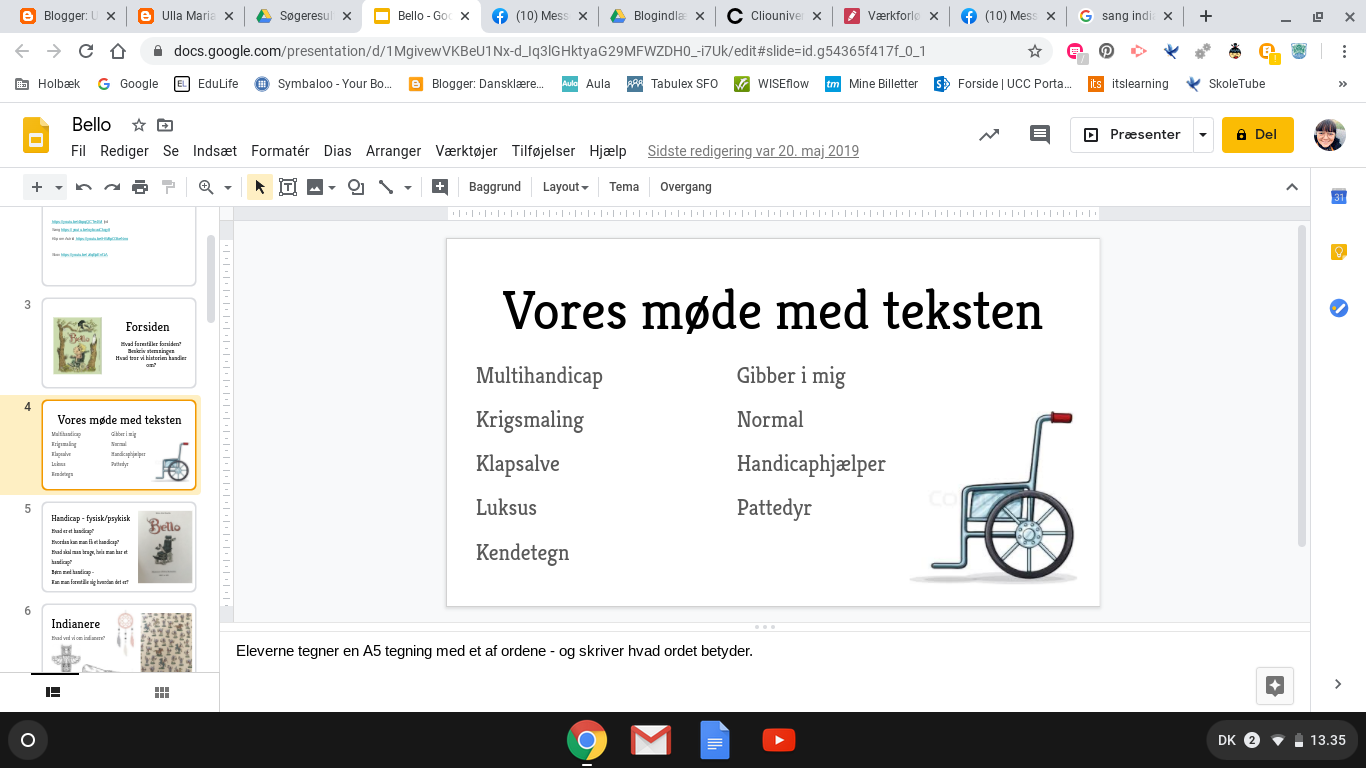Click into the speaker notes text

point(494,651)
